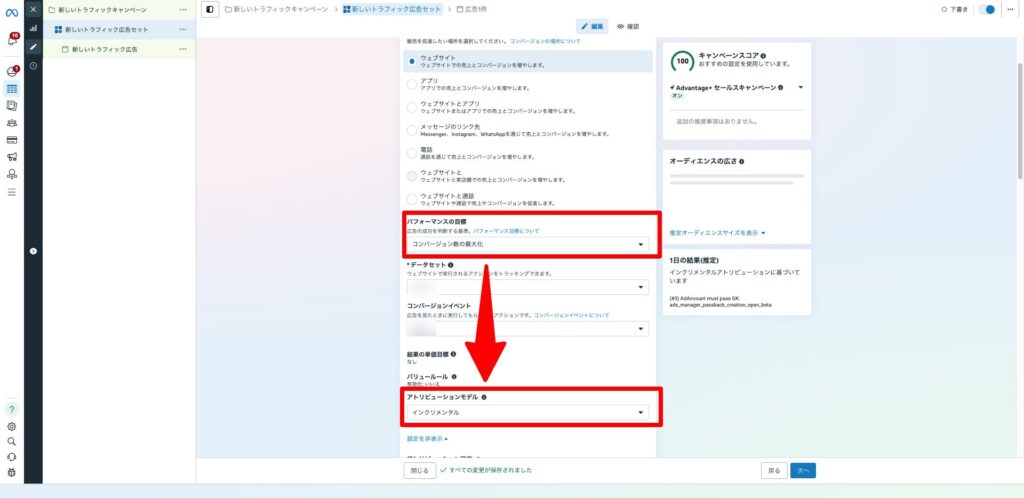This screenshot has width=1024, height=498.
Task: Click the search magnifier icon in sidebar
Action: [x=12, y=441]
